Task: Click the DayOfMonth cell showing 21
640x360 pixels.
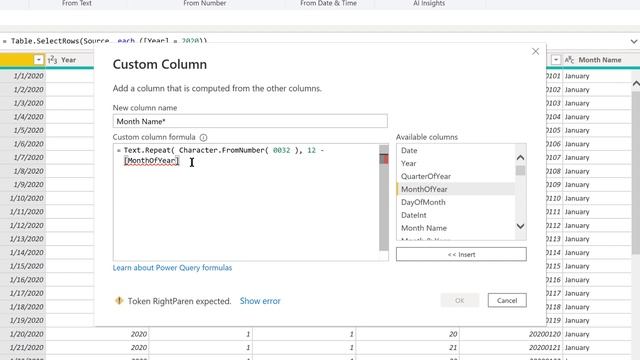Action: point(407,347)
